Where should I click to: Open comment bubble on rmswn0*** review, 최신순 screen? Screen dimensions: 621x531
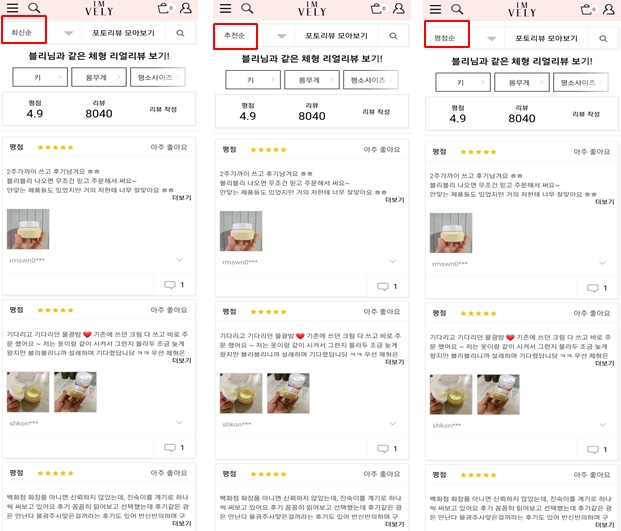coord(174,285)
